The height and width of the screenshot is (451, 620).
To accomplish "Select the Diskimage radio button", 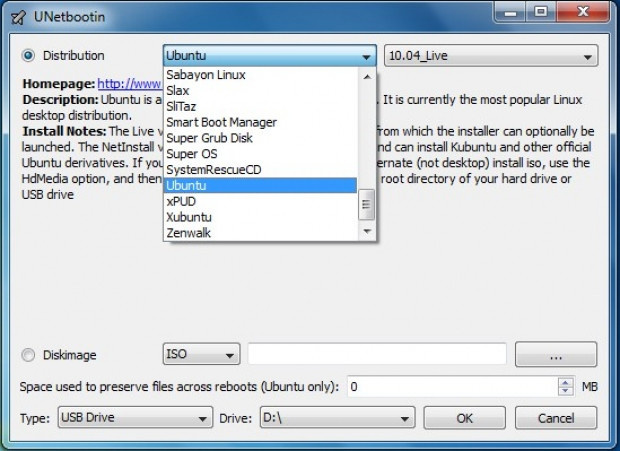I will pos(28,355).
